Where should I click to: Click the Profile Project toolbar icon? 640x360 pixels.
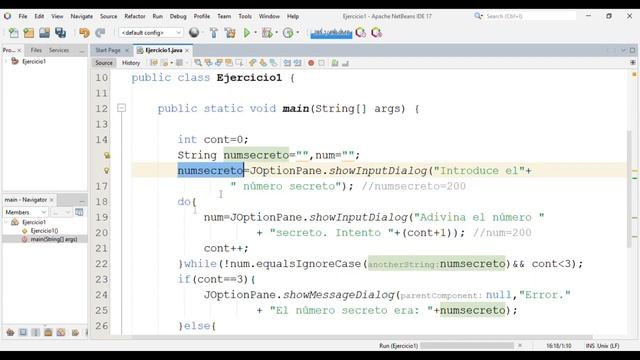(288, 33)
